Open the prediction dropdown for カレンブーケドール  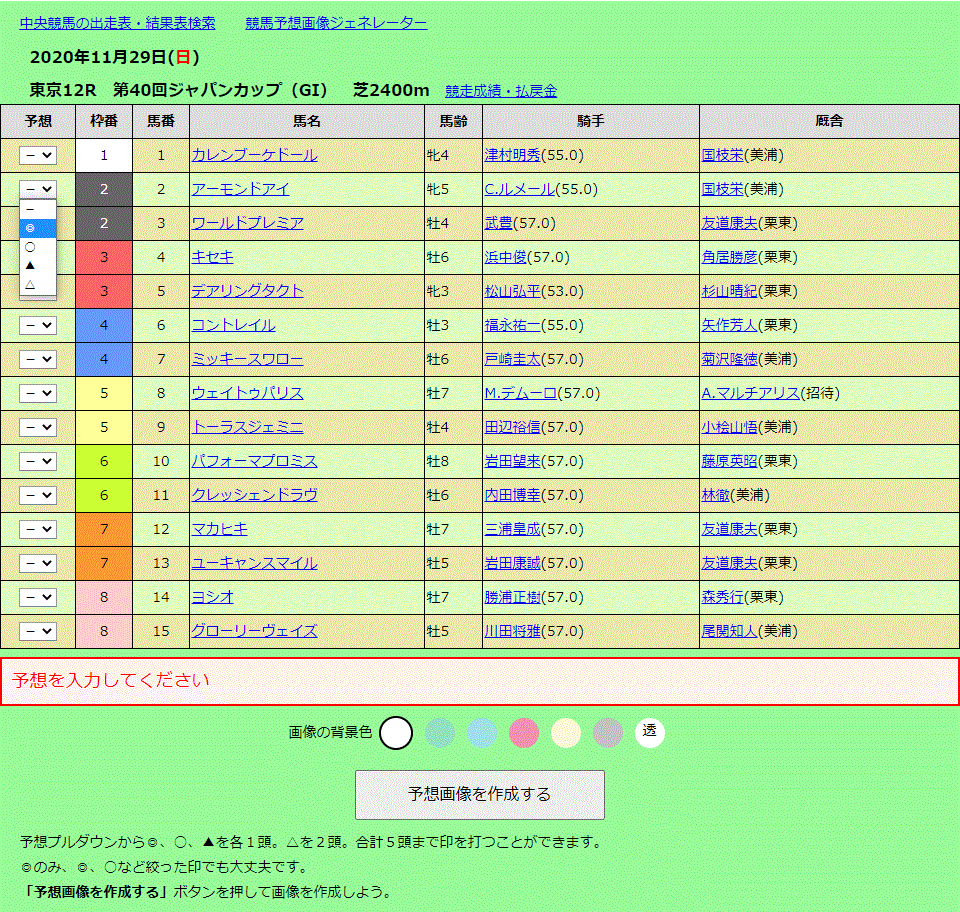[38, 154]
